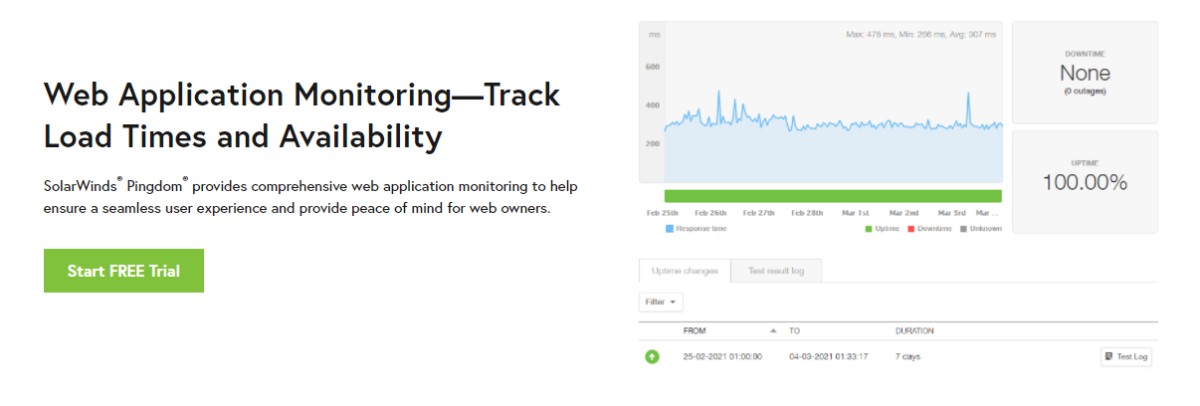
Task: Click the green uptime status bar
Action: pos(832,196)
